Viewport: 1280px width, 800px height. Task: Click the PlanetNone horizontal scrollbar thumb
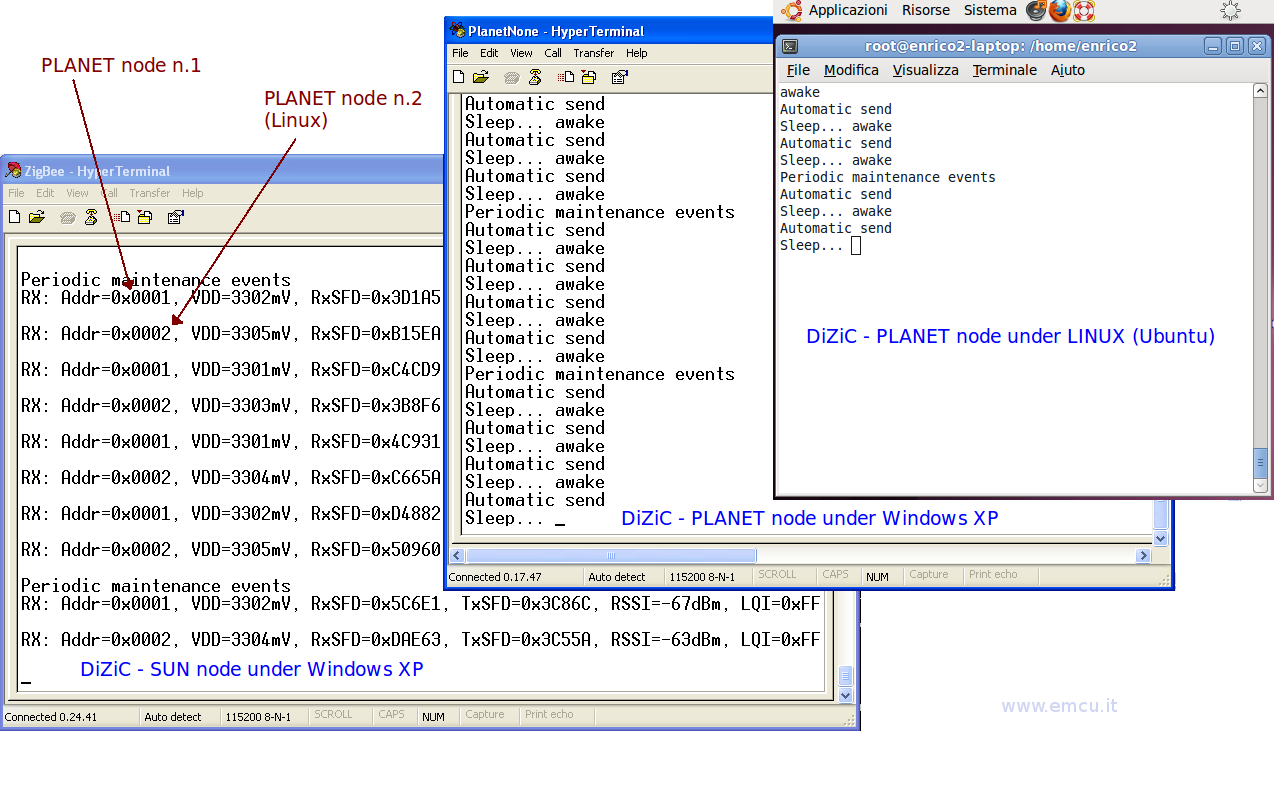(611, 555)
